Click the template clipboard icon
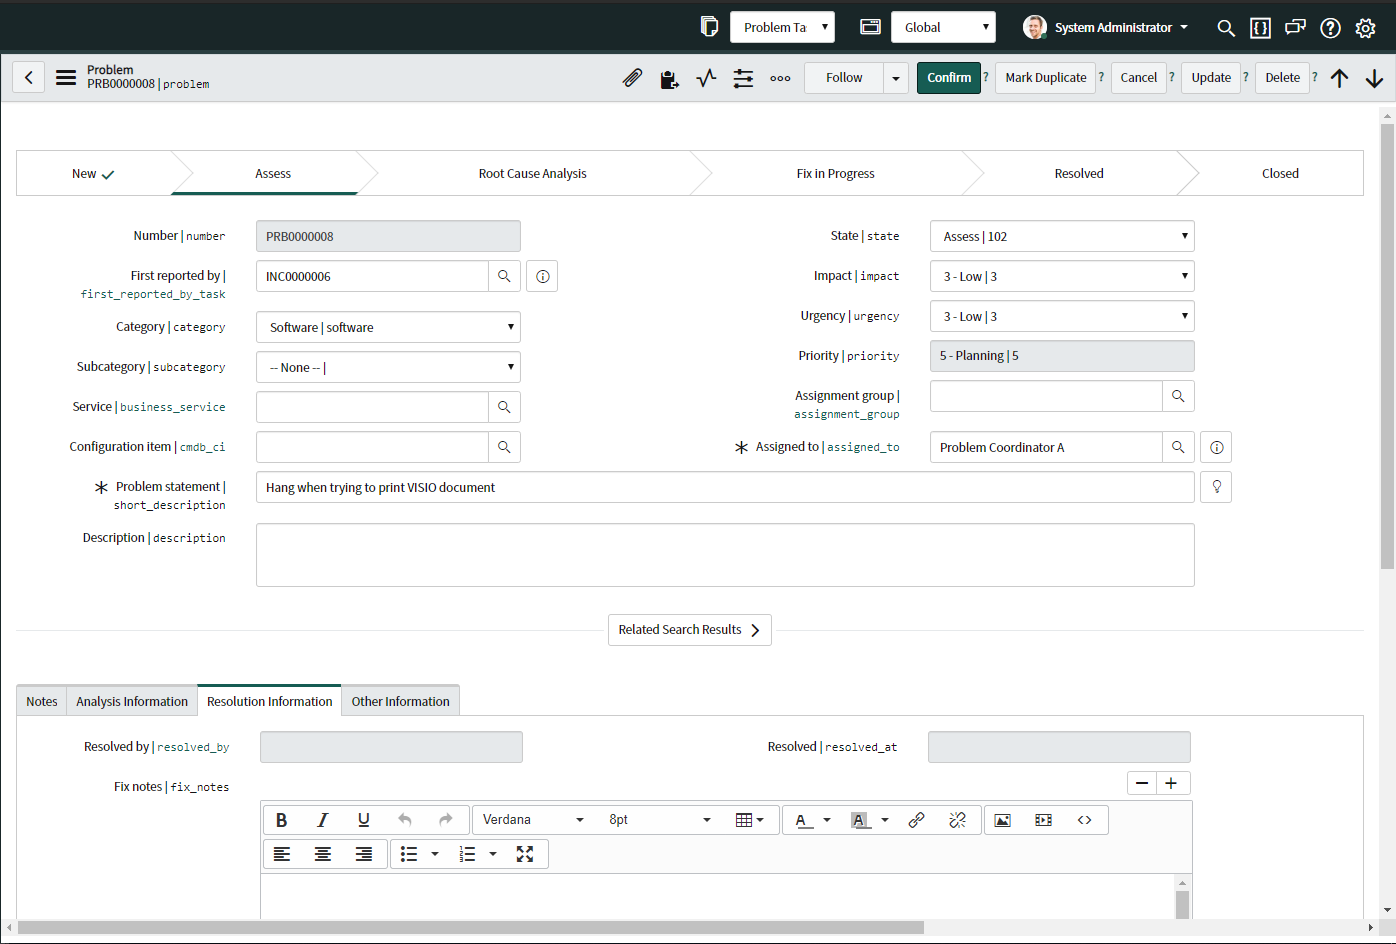This screenshot has width=1396, height=944. pyautogui.click(x=669, y=78)
